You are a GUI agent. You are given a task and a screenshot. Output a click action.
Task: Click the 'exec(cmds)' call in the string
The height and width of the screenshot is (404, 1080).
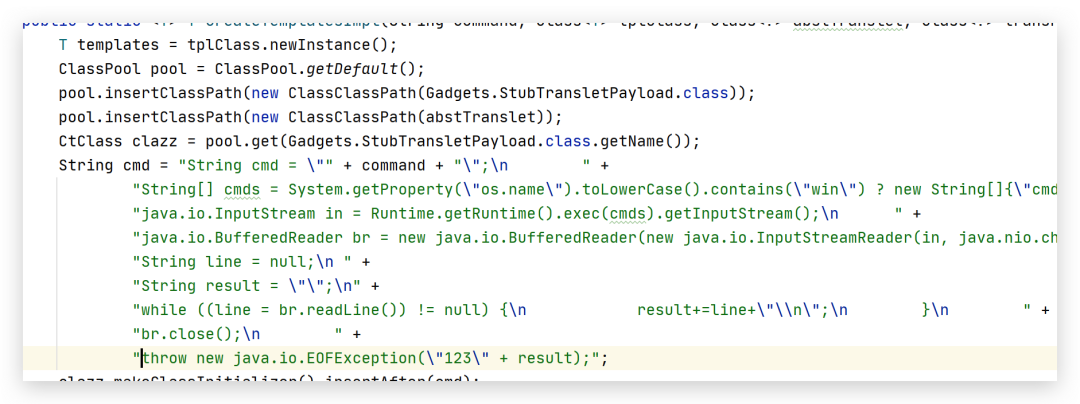[x=608, y=213]
